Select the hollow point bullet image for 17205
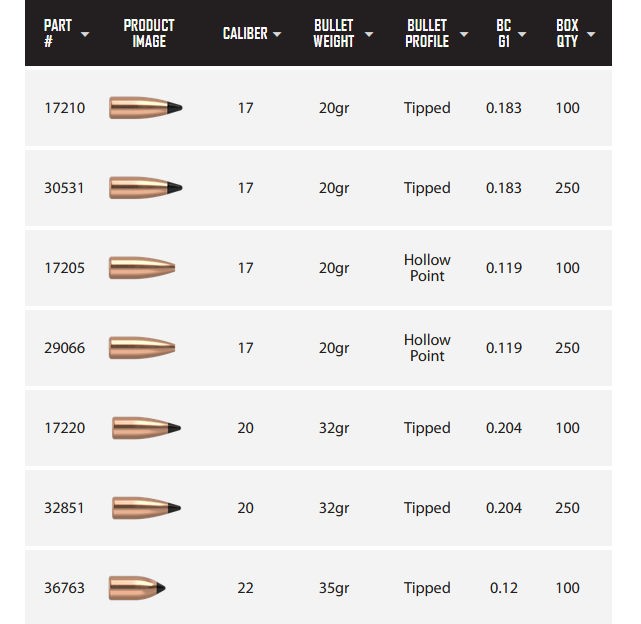The image size is (641, 624). tap(142, 268)
